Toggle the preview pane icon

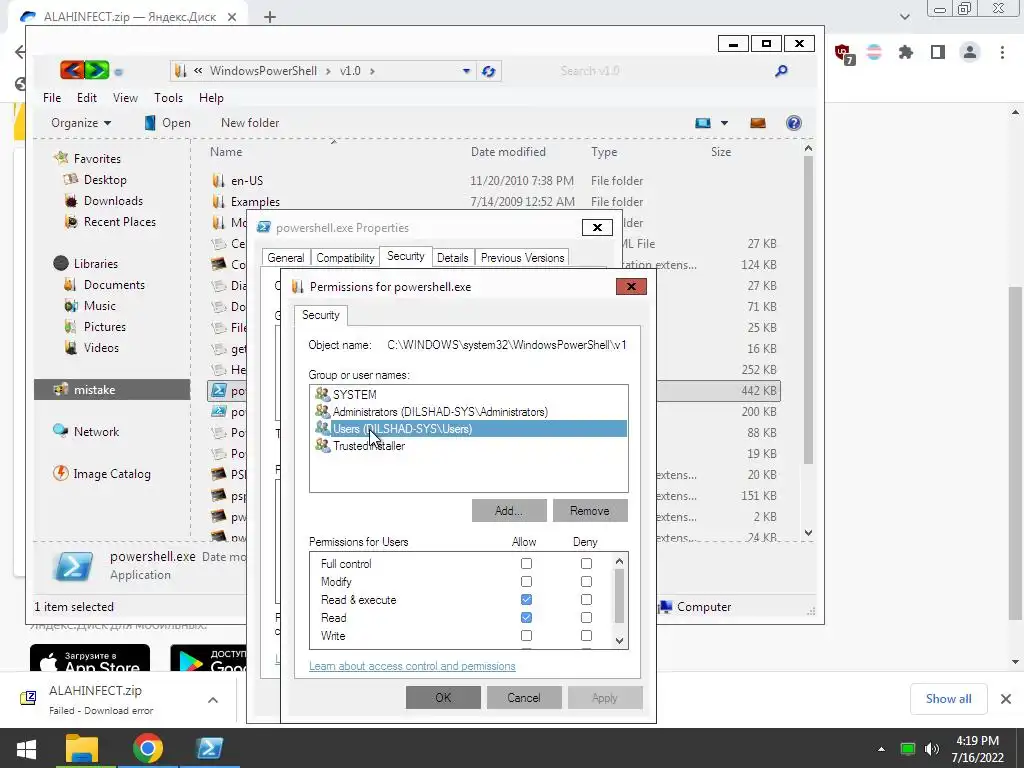pos(758,123)
